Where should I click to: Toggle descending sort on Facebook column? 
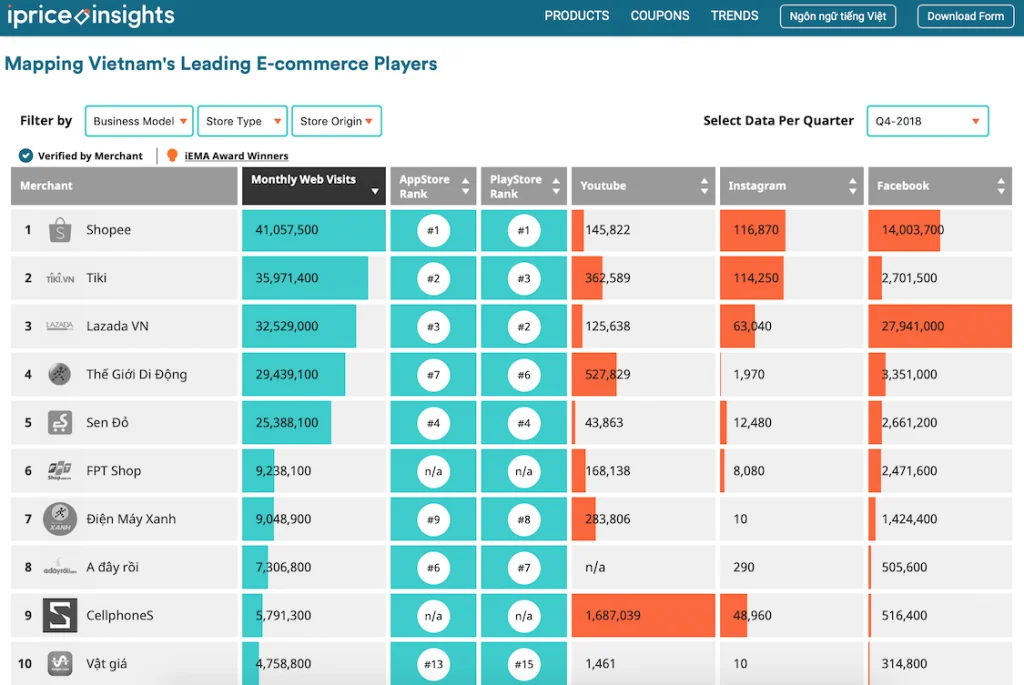click(x=1000, y=190)
